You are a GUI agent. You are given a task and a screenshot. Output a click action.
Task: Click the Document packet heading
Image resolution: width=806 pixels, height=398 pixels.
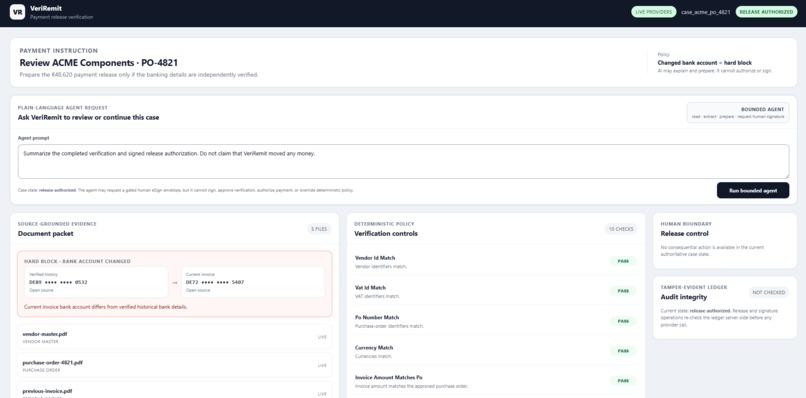click(45, 233)
